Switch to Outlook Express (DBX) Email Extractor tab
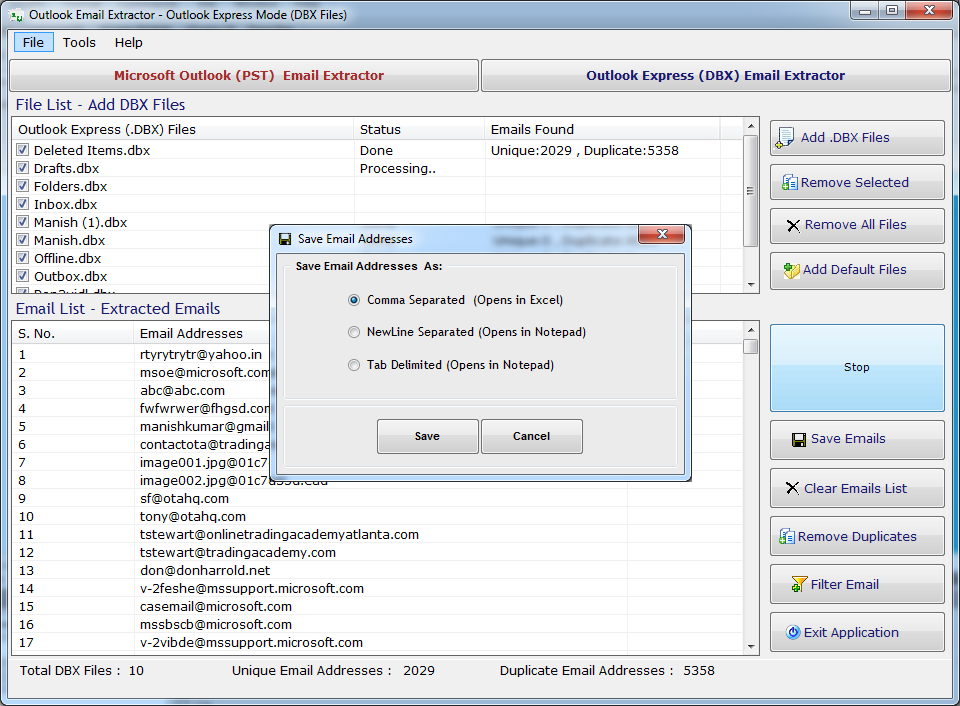Viewport: 960px width, 706px height. [x=715, y=75]
